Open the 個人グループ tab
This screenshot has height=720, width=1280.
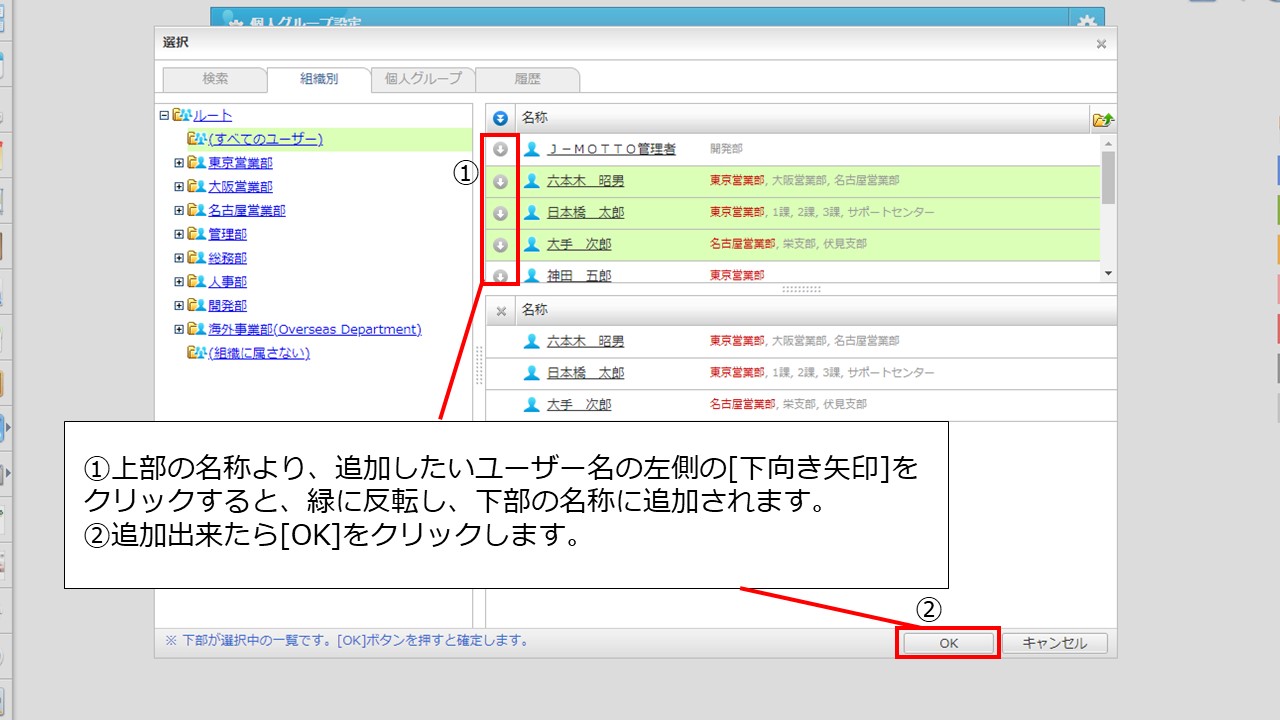pyautogui.click(x=423, y=79)
